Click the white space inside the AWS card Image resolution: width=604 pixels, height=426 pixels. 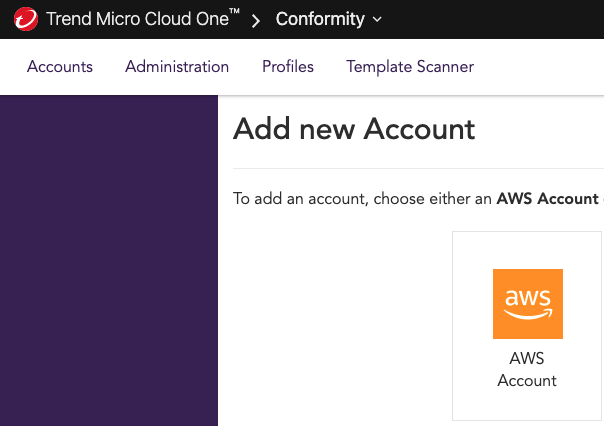point(527,250)
